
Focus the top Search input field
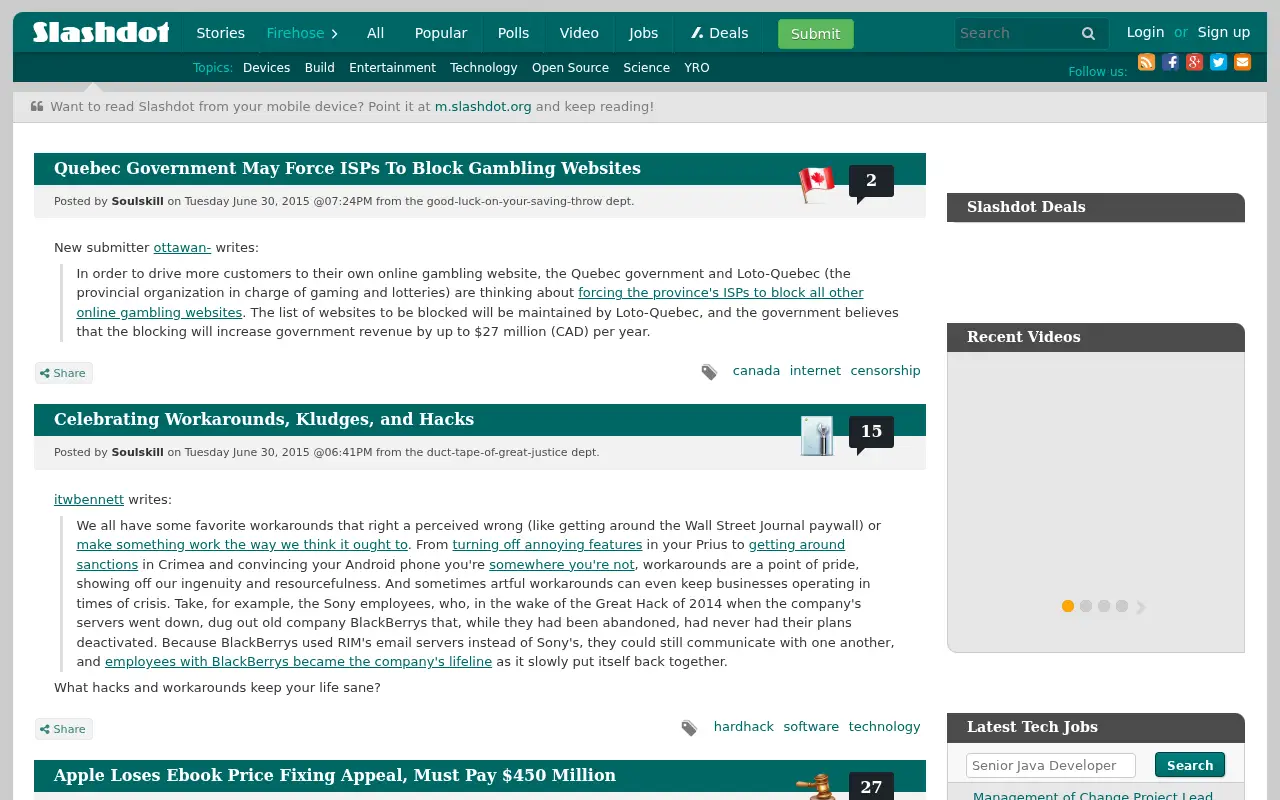[1018, 33]
